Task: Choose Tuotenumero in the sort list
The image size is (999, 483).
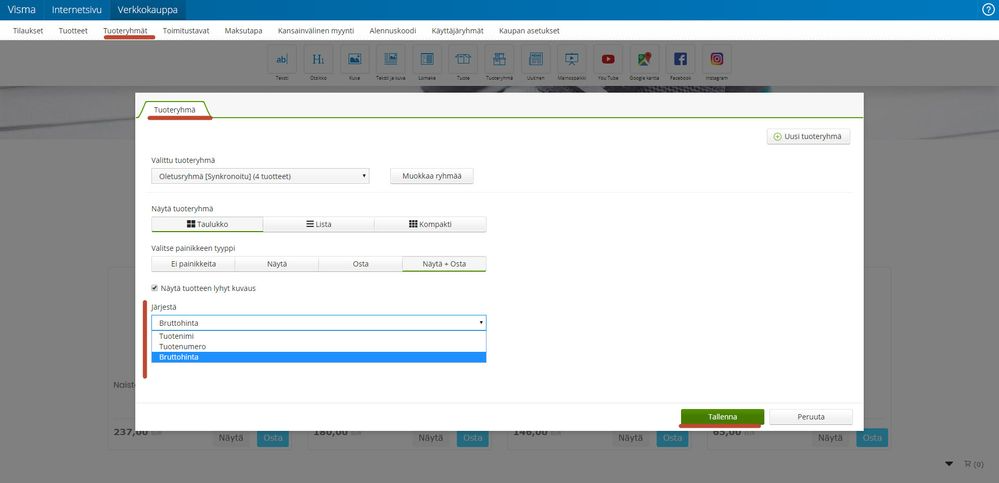Action: 319,347
